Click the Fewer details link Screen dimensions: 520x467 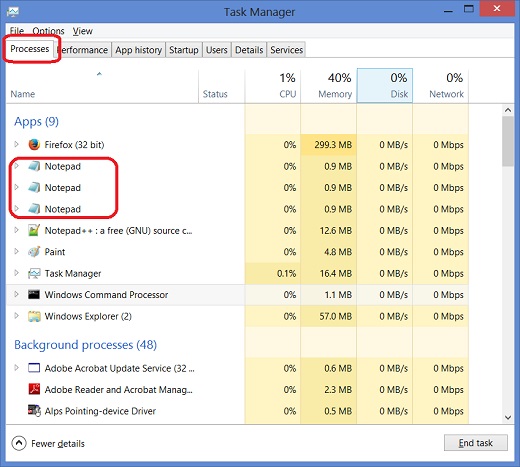[x=58, y=444]
